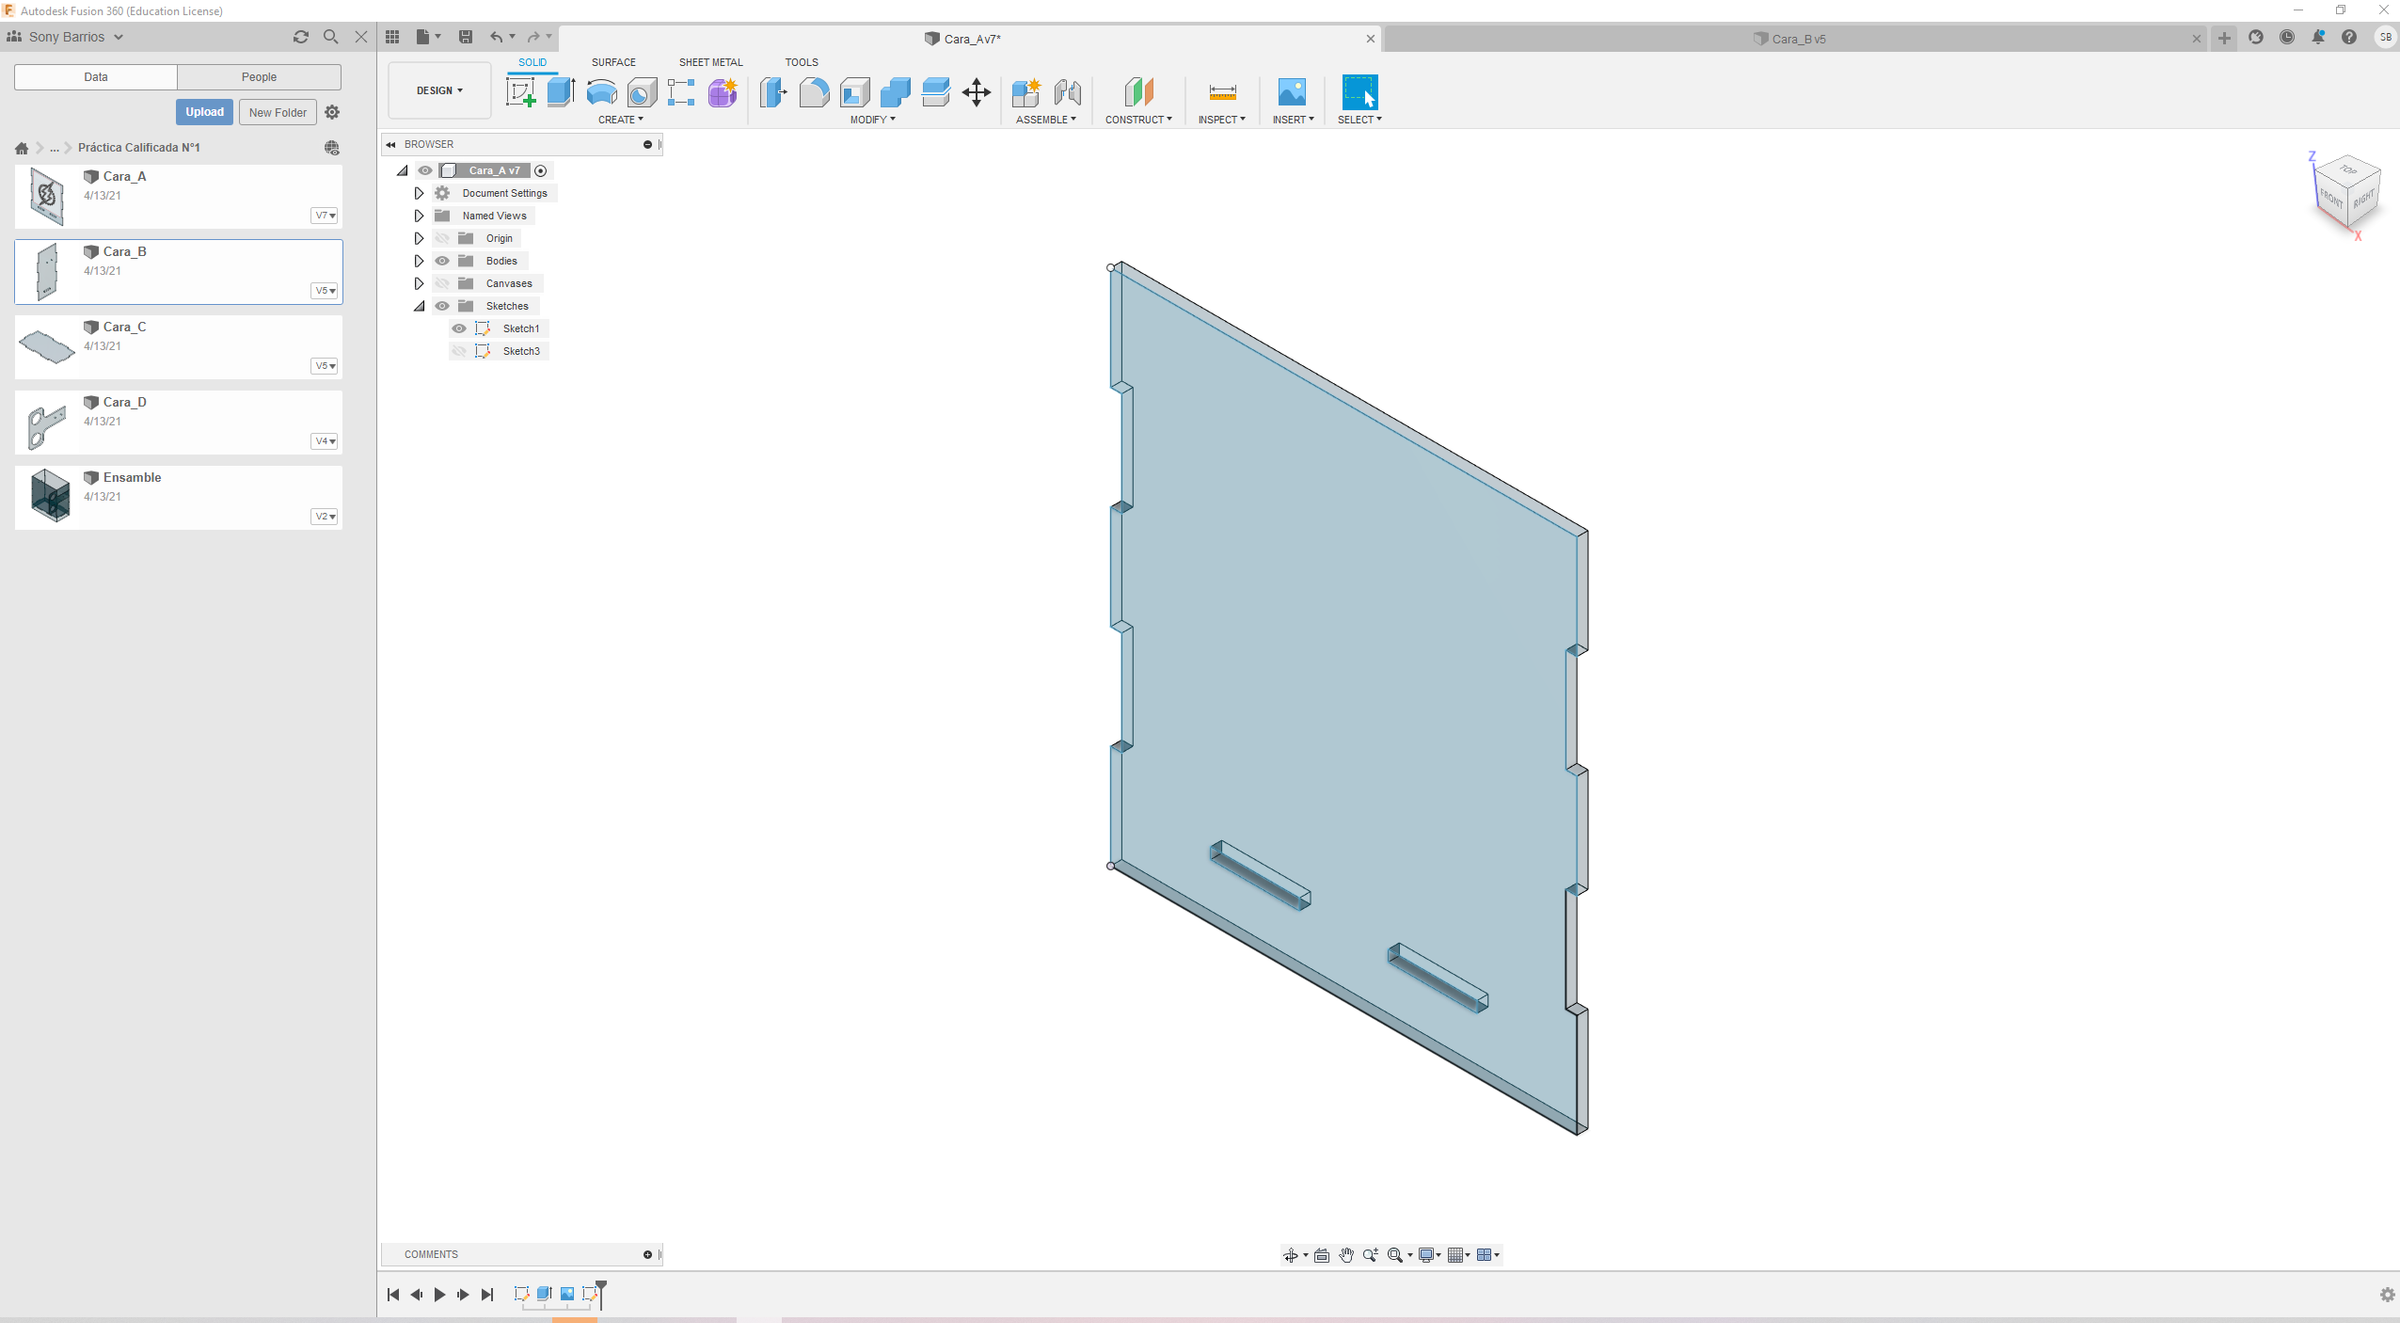Search in the data panel

[x=330, y=37]
